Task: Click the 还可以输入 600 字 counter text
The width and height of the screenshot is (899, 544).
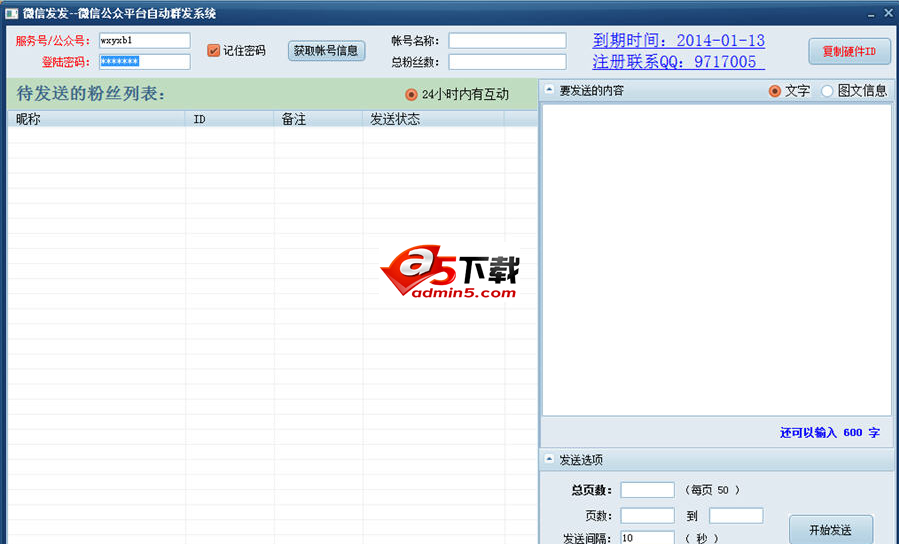Action: [830, 433]
